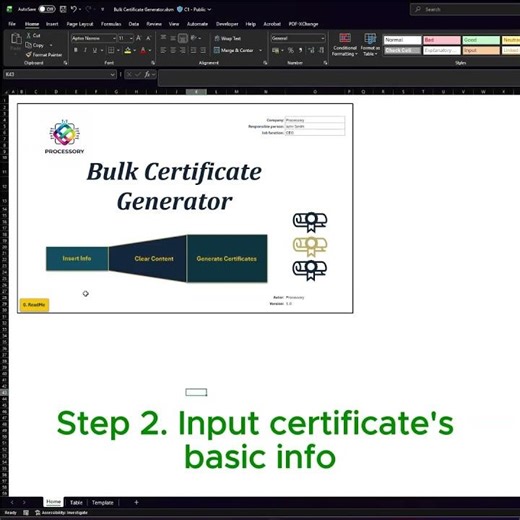Apply the red Font Color
Image resolution: width=520 pixels, height=520 pixels.
point(143,50)
